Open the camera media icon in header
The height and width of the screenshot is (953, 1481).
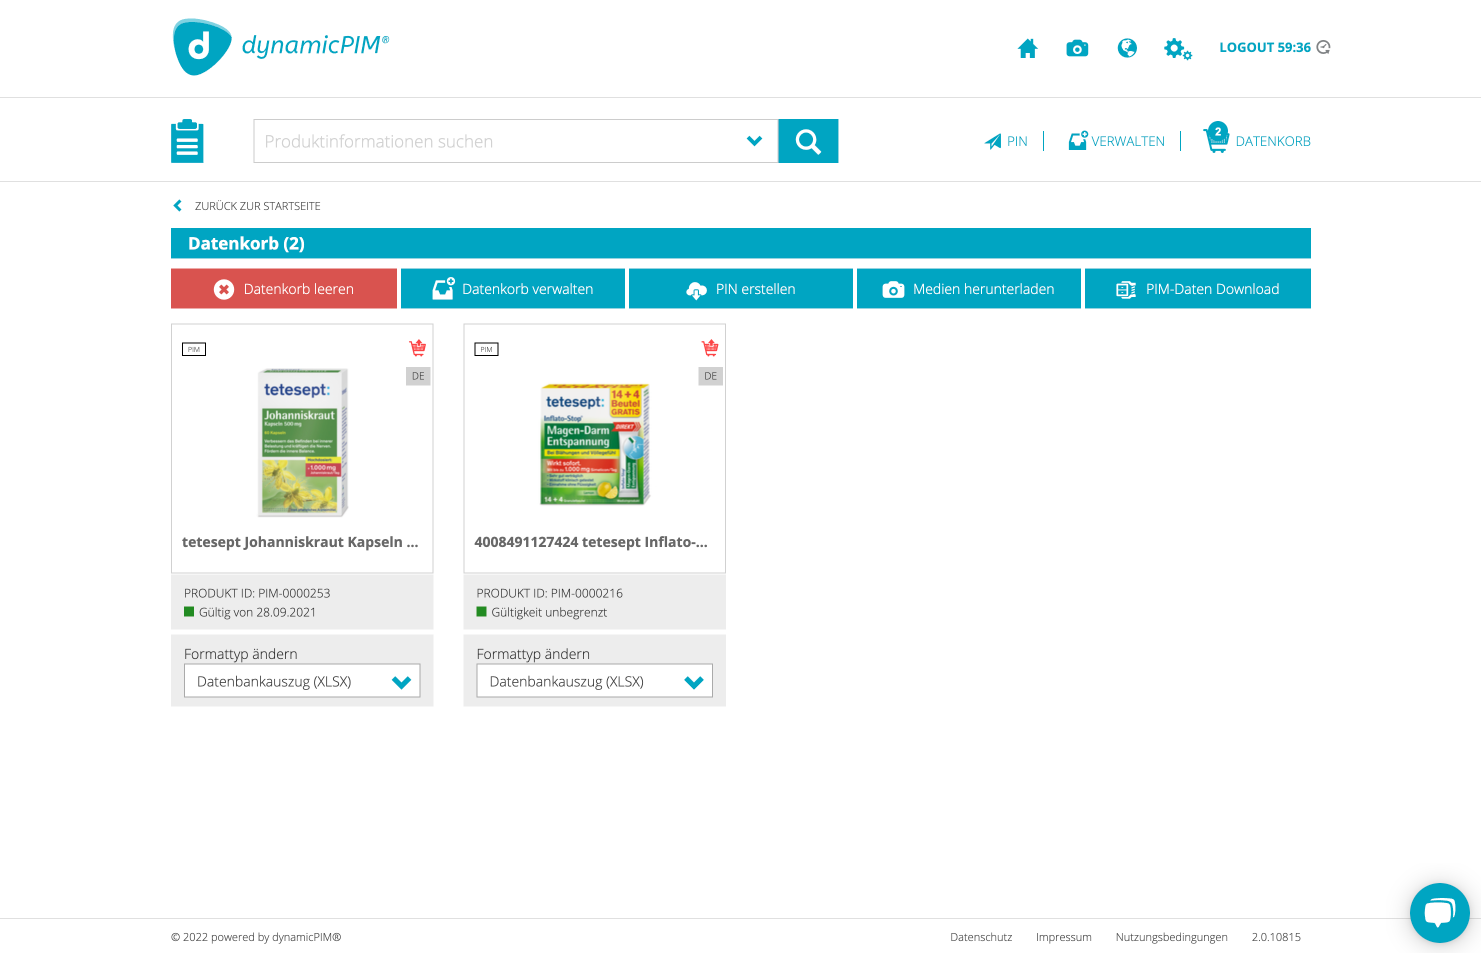tap(1077, 48)
